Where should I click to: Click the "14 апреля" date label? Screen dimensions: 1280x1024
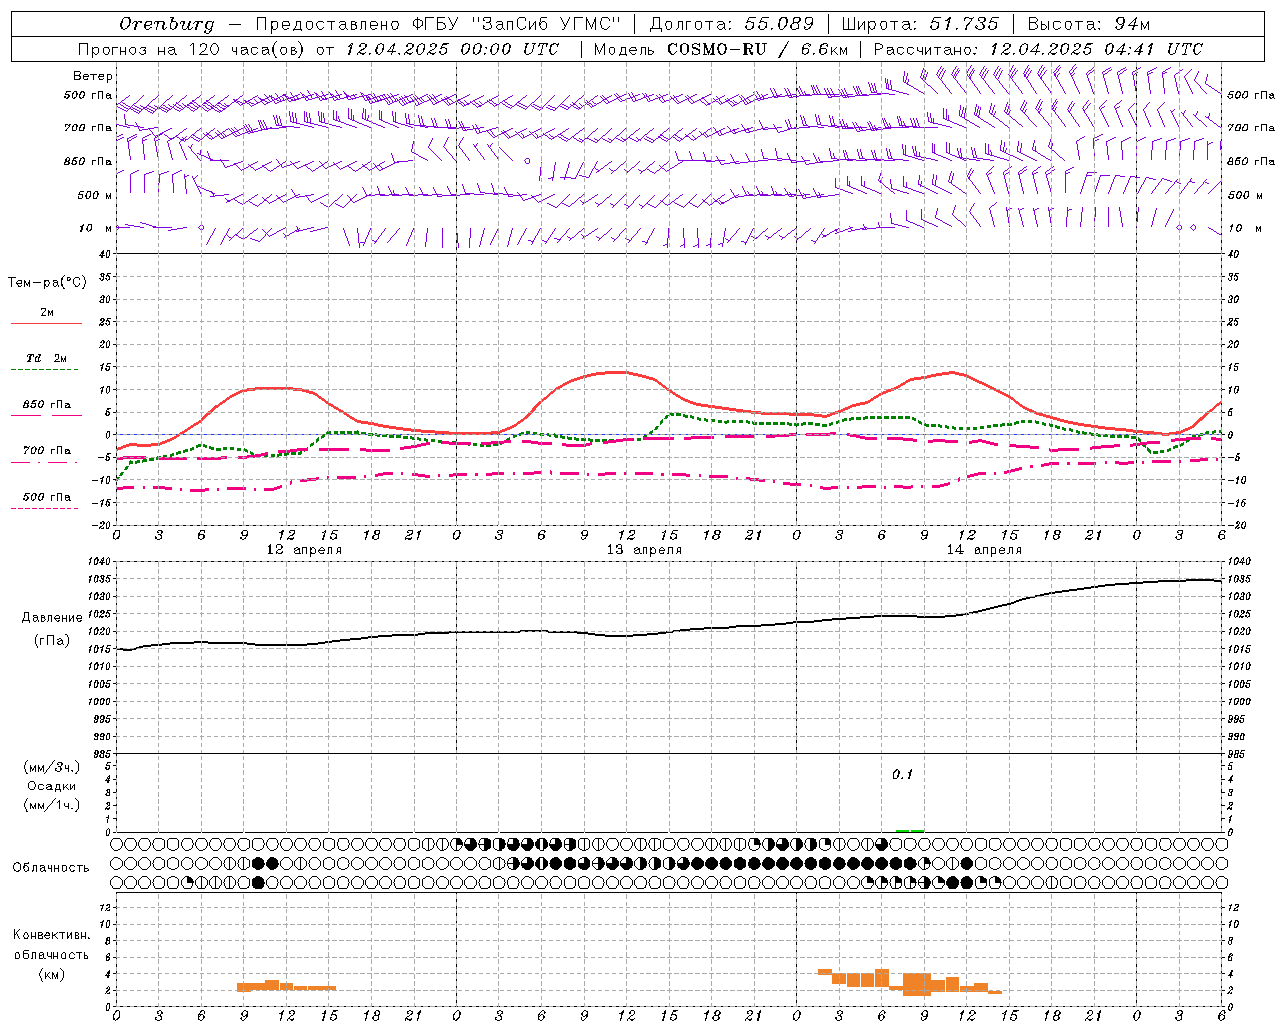tap(984, 550)
